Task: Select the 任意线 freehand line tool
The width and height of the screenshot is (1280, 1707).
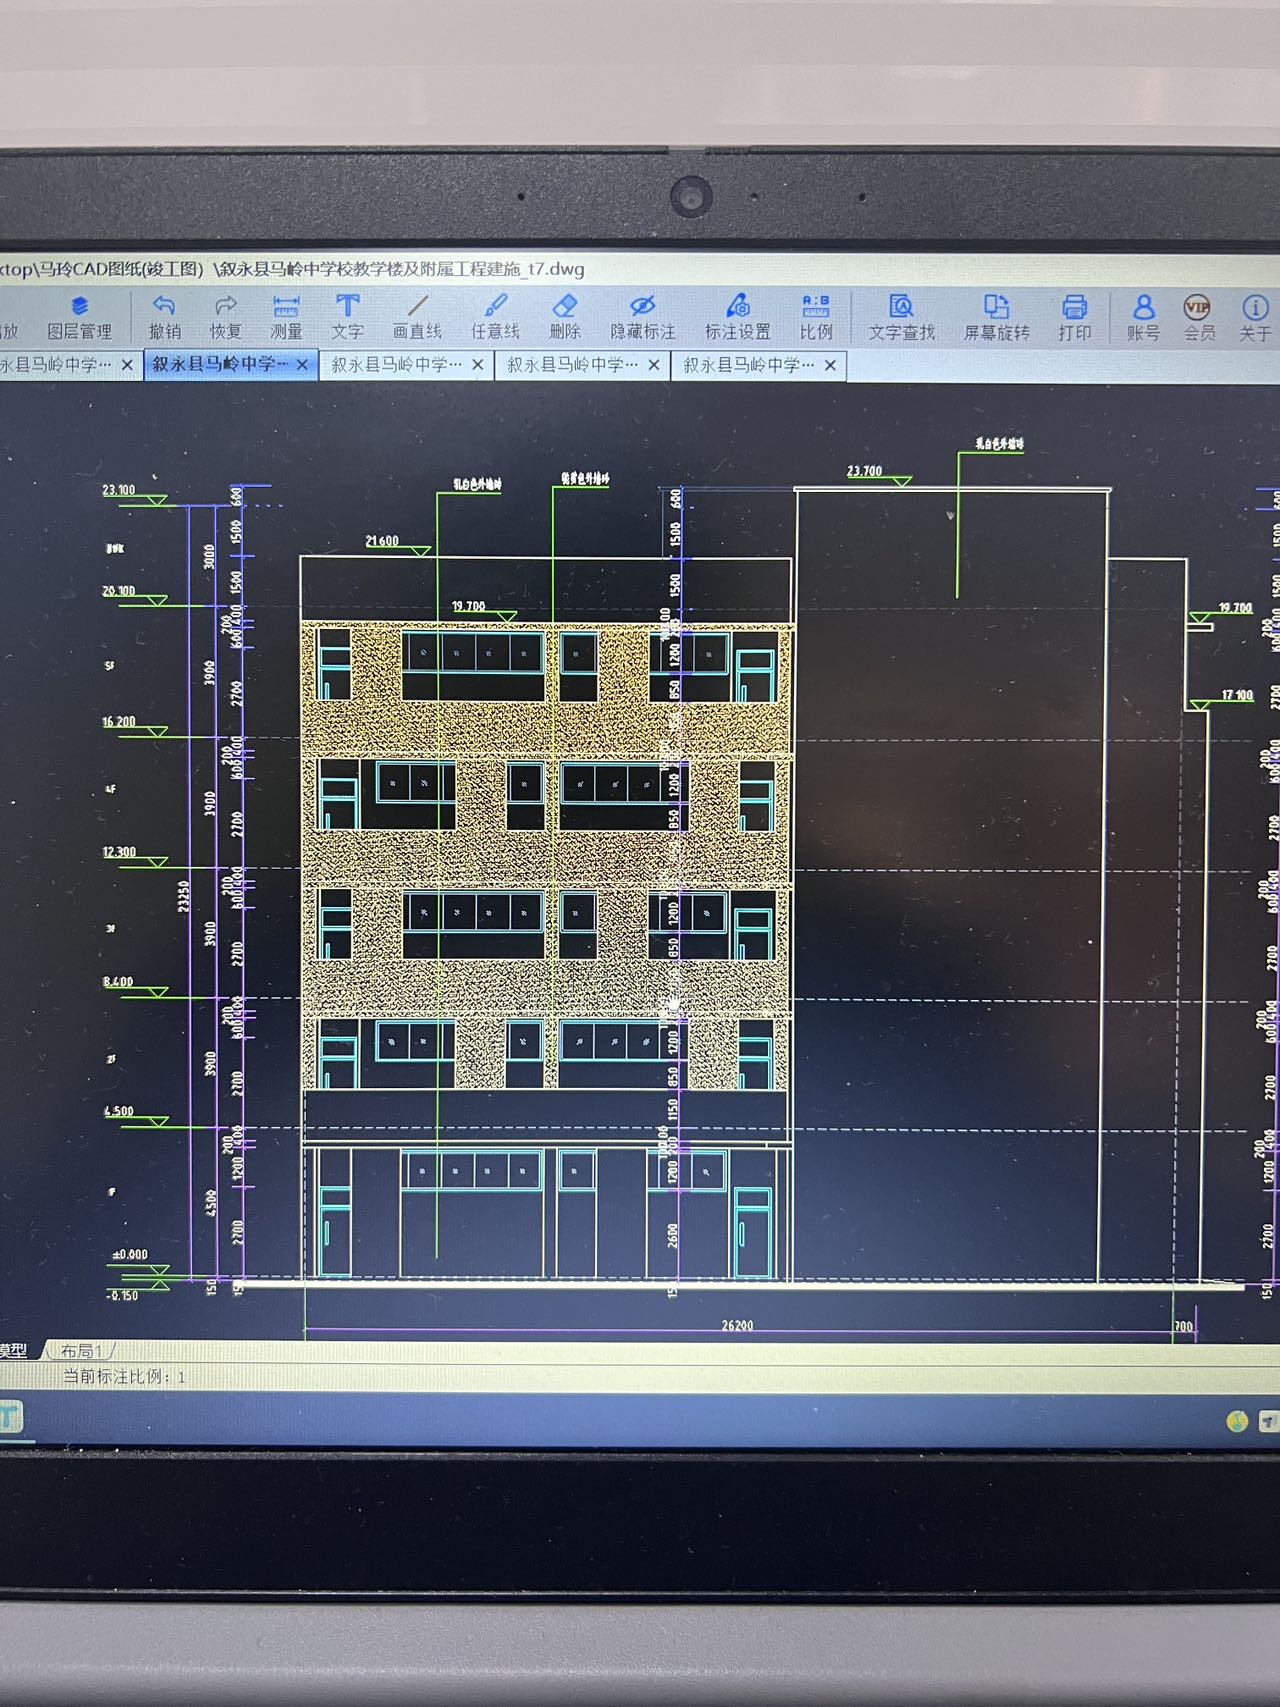Action: (x=495, y=317)
